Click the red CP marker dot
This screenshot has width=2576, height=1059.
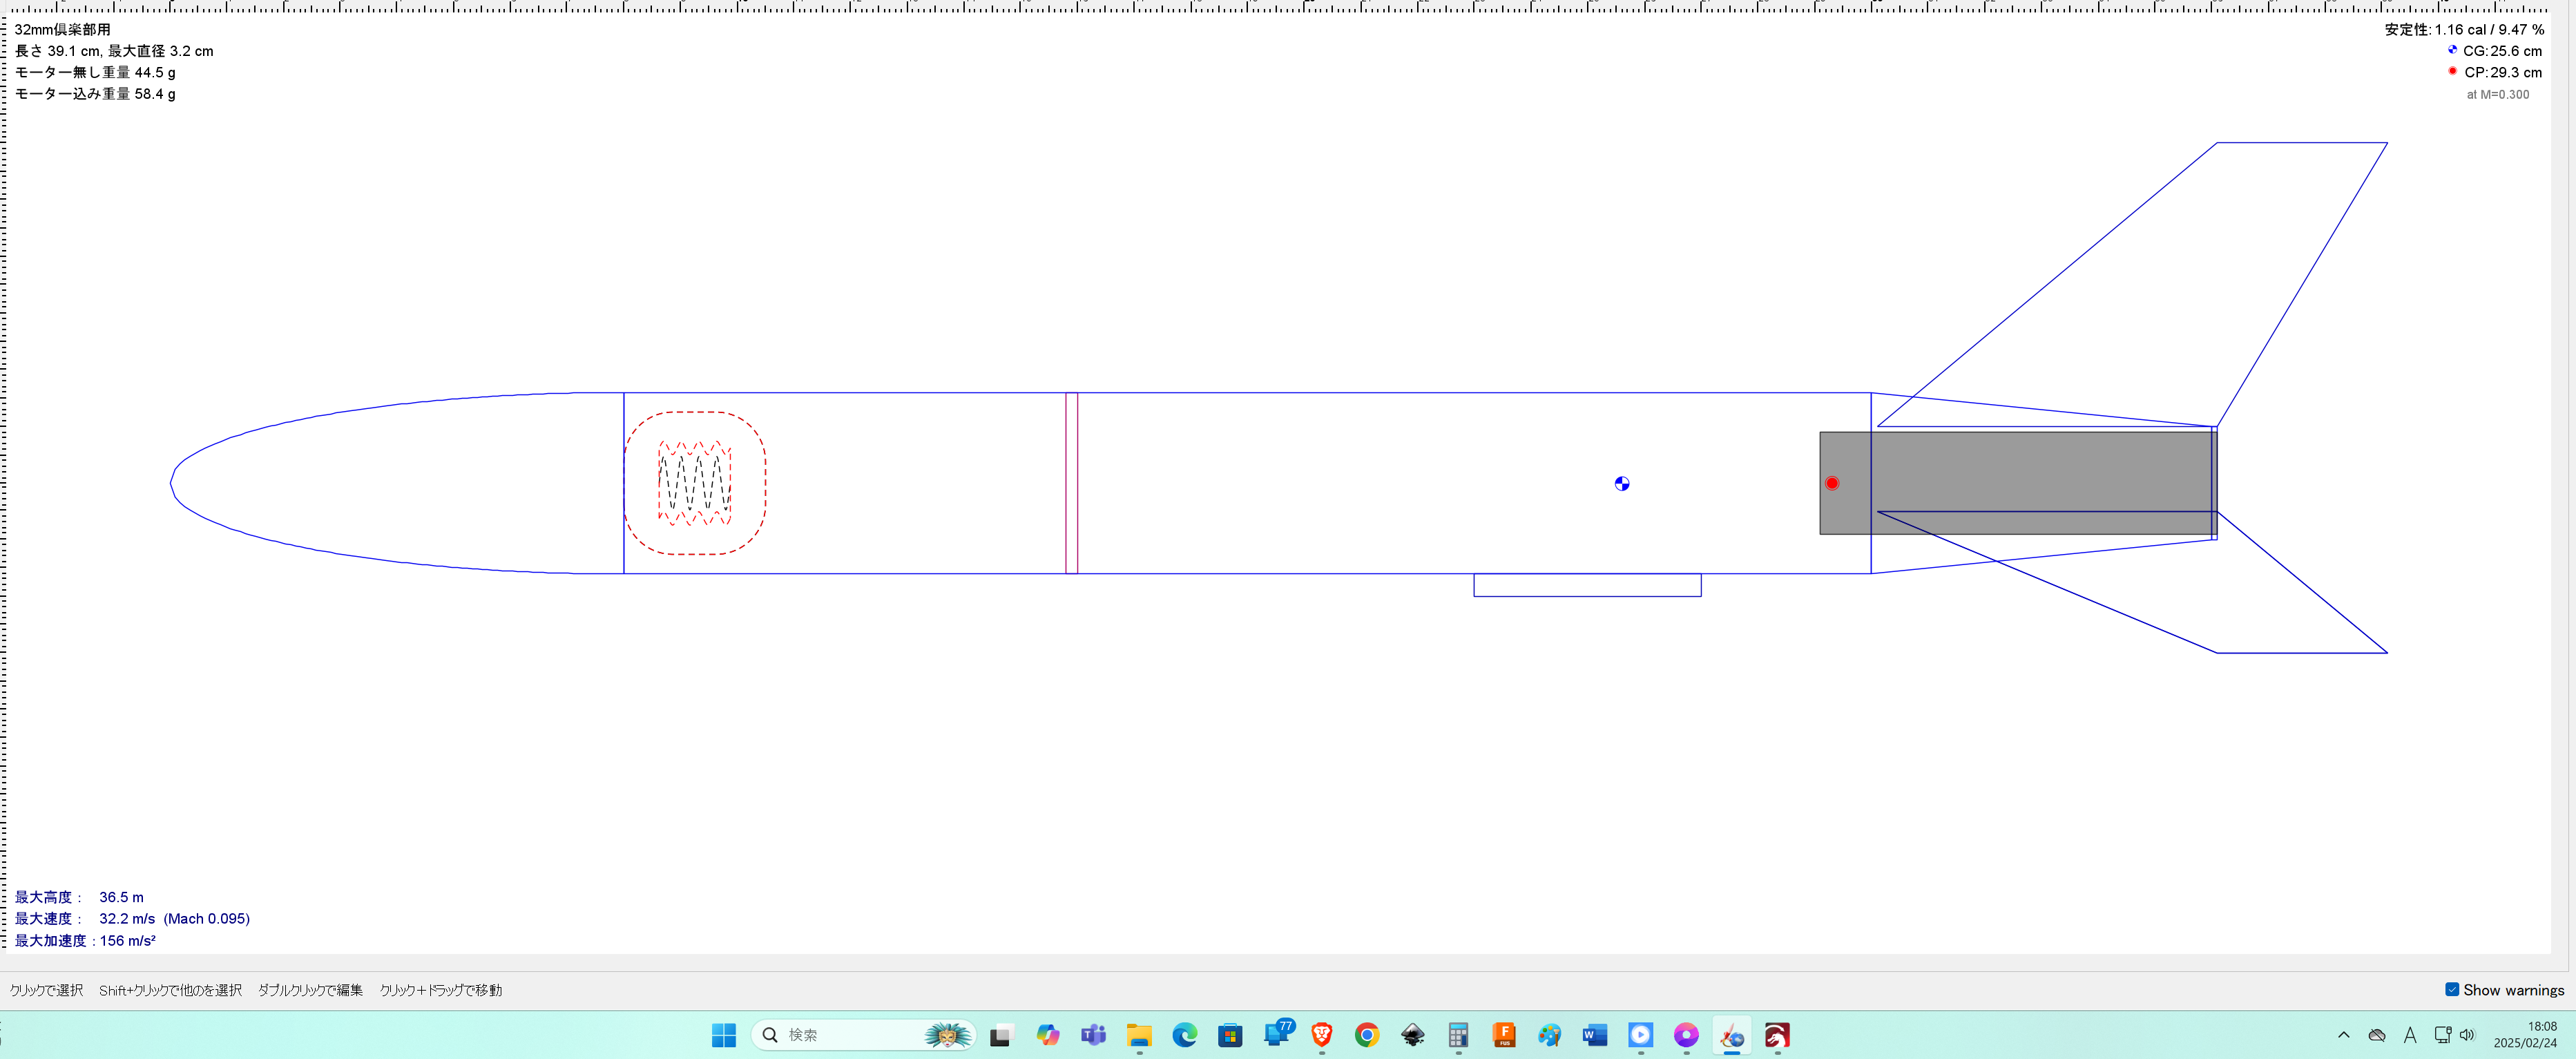point(1831,483)
